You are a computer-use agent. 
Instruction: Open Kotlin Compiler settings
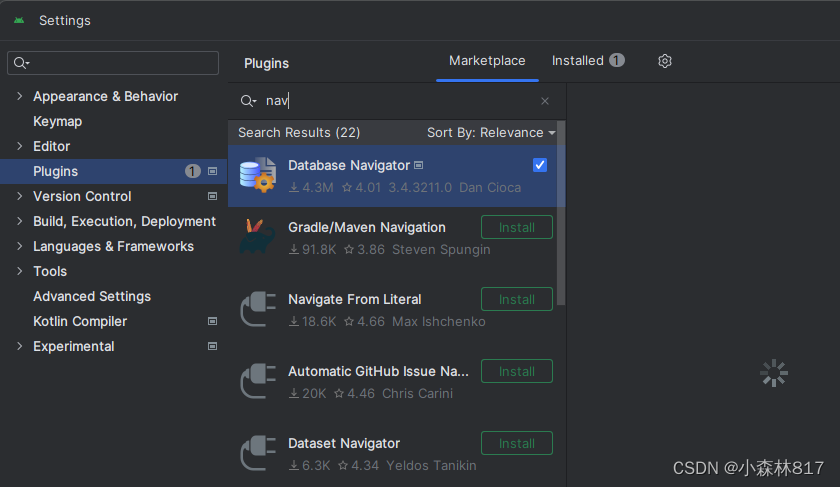click(x=80, y=321)
